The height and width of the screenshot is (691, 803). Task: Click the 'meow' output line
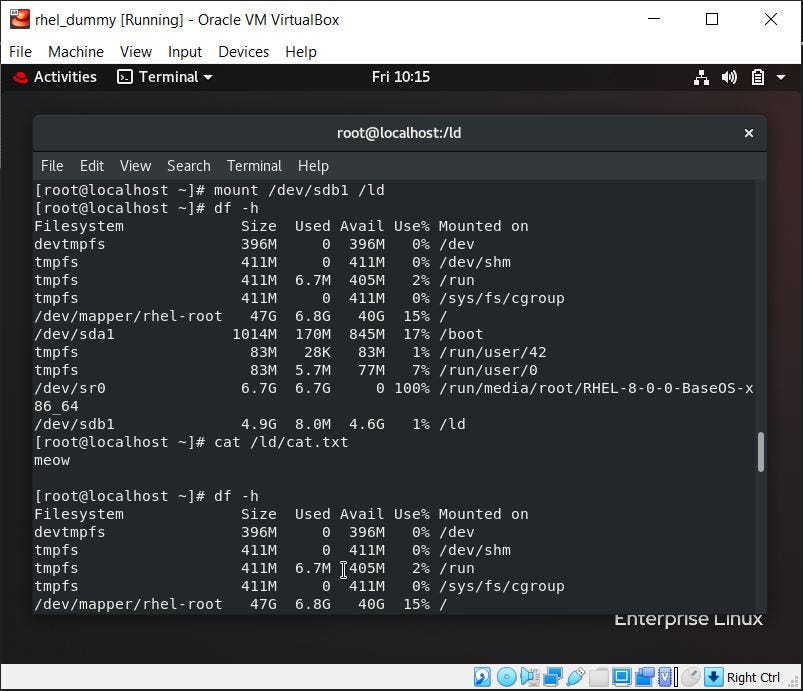pos(52,460)
